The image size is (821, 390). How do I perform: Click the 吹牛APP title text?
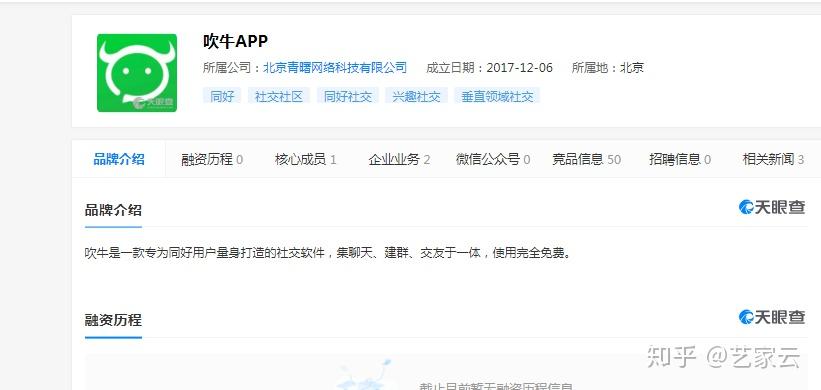click(236, 41)
